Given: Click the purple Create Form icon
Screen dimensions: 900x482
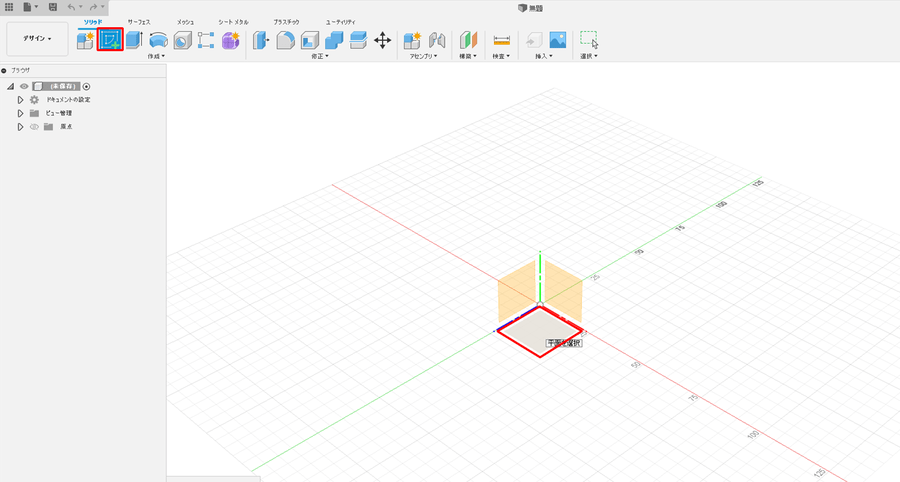Looking at the screenshot, I should (230, 40).
